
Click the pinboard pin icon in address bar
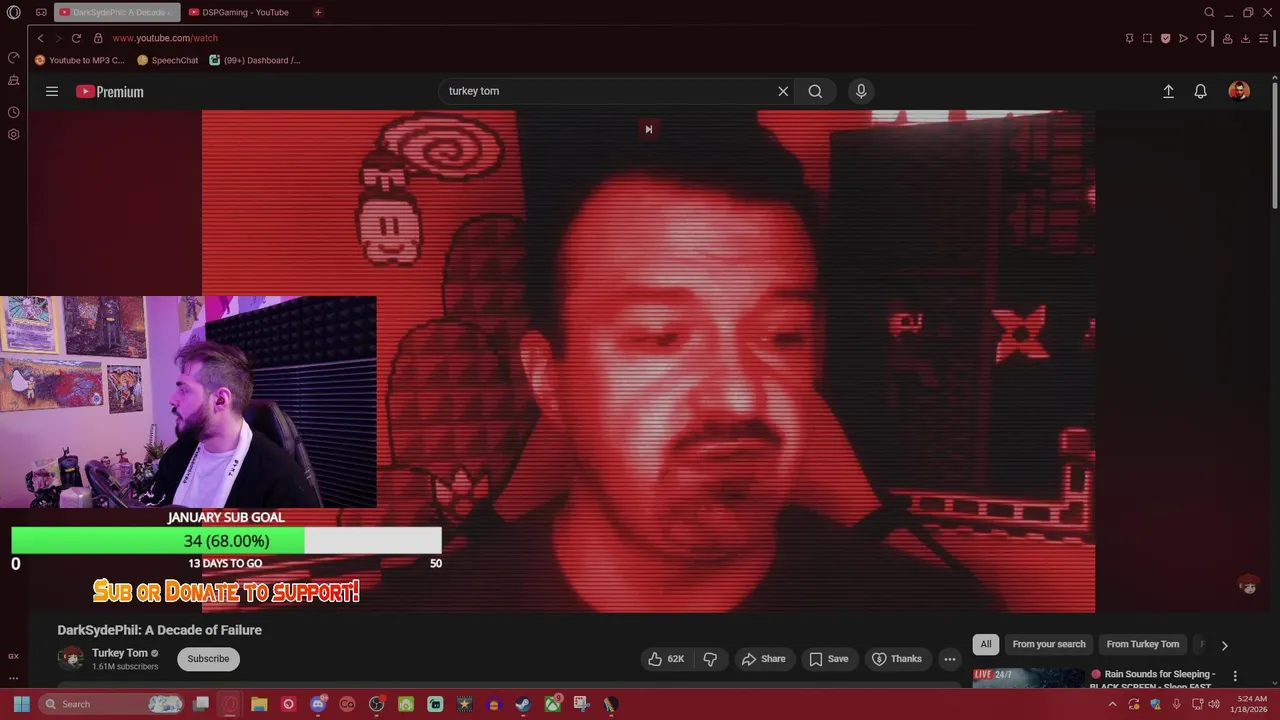[1129, 38]
